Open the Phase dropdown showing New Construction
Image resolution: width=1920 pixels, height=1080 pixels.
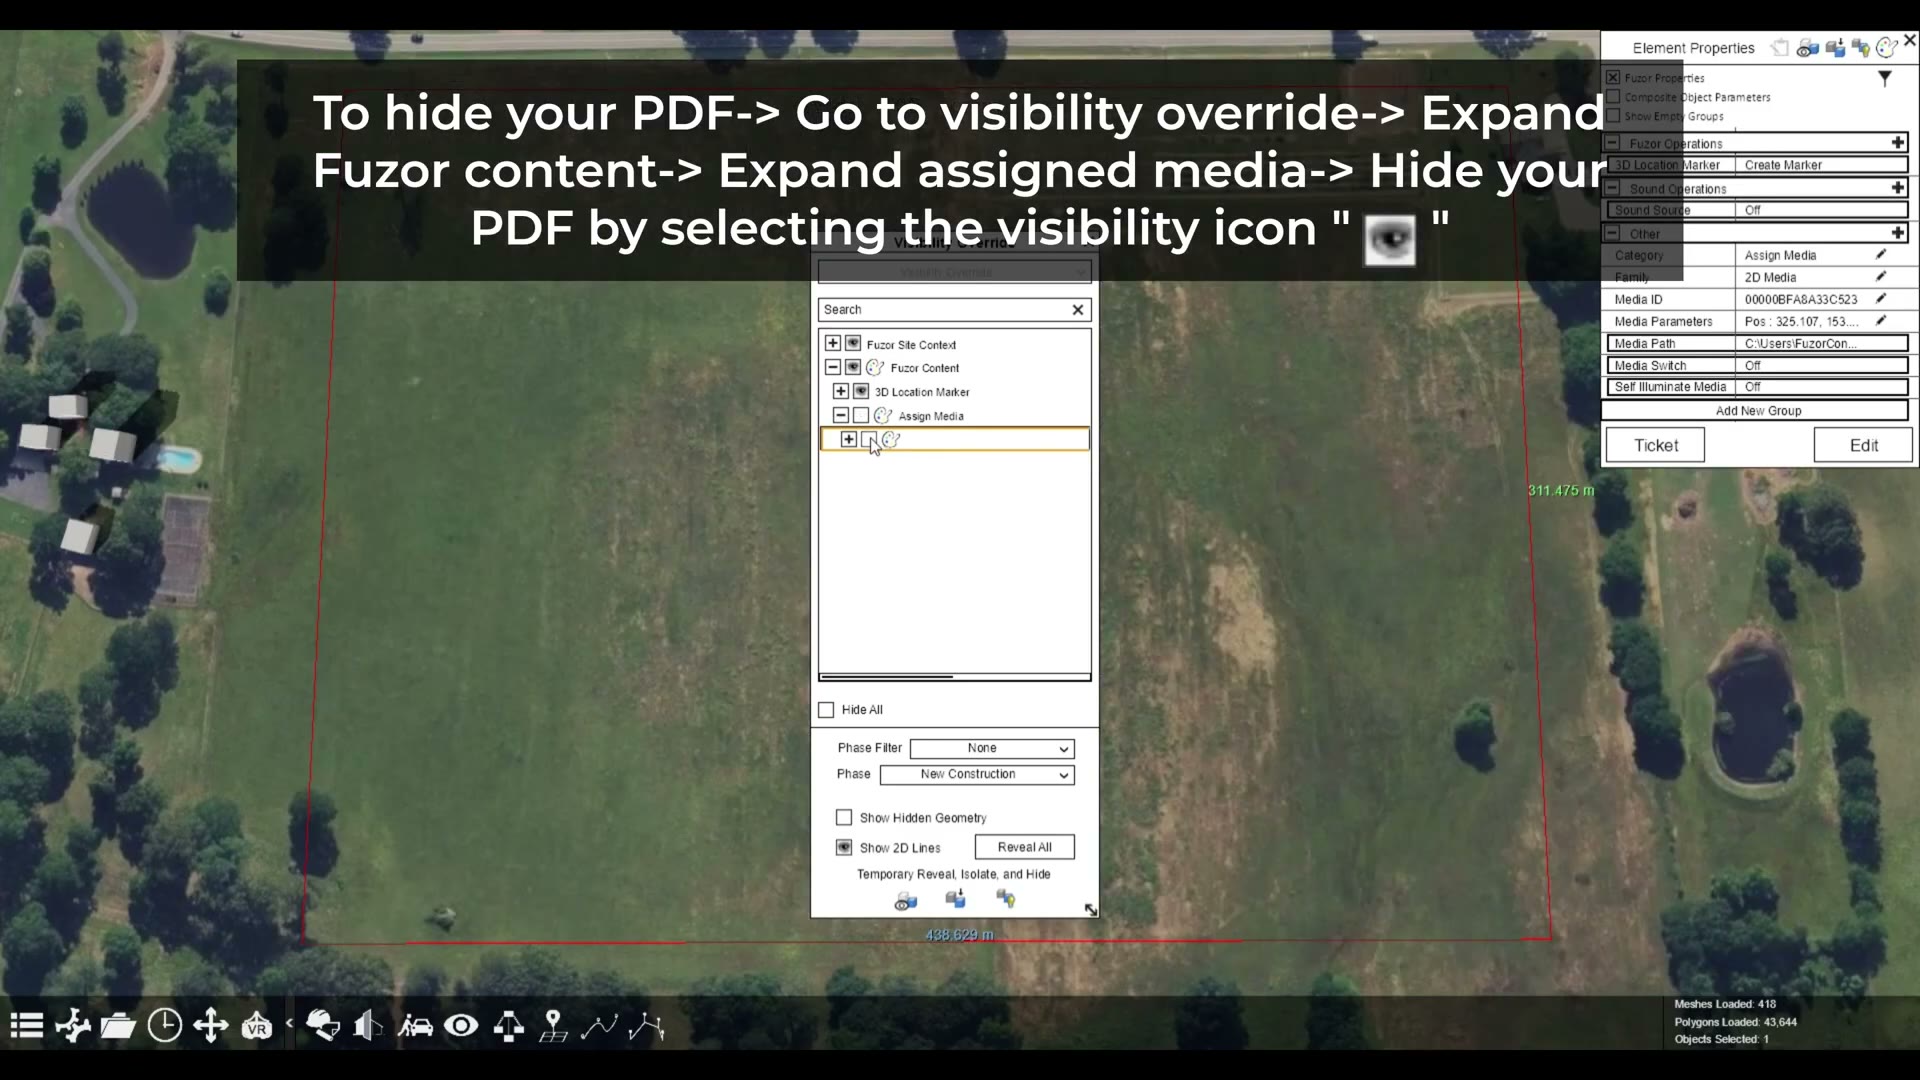click(x=977, y=774)
